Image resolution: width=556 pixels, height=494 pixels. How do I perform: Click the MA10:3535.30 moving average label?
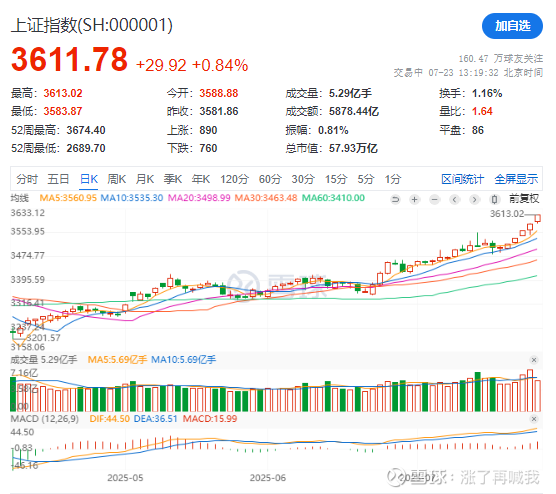(132, 198)
